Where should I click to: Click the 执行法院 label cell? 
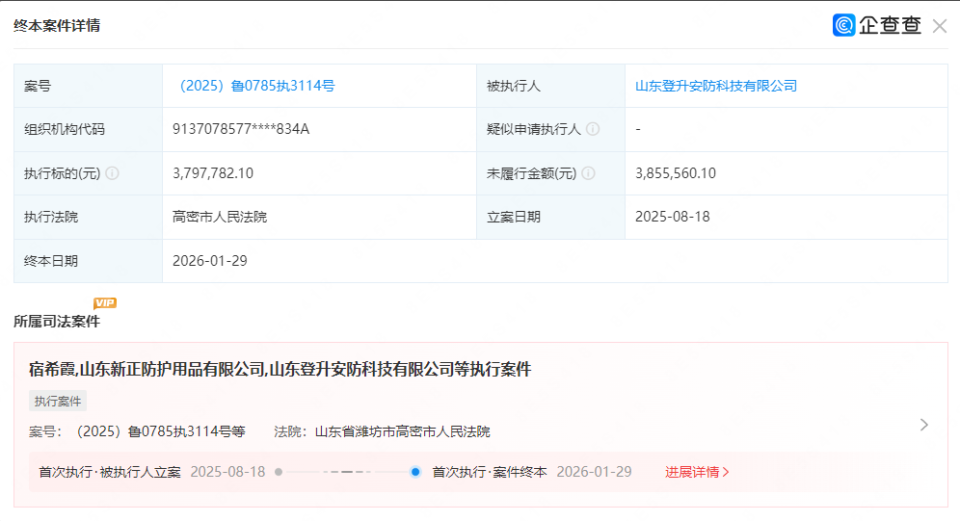pos(88,217)
